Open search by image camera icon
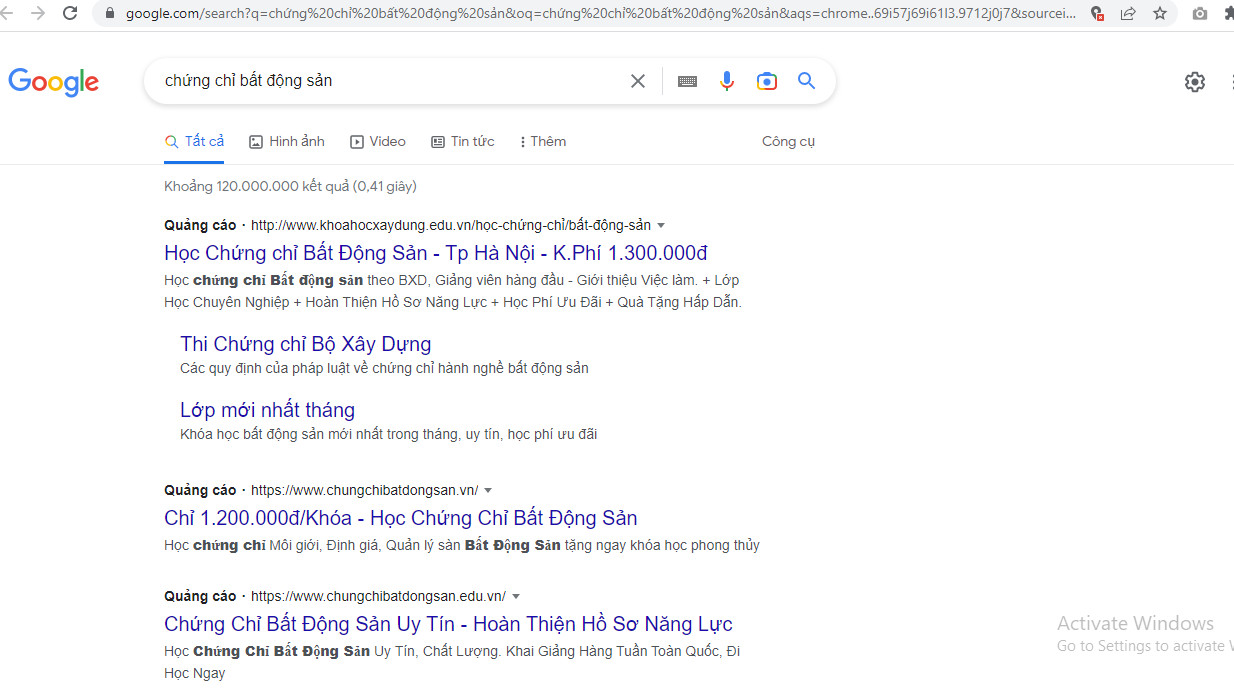1234x688 pixels. 767,81
